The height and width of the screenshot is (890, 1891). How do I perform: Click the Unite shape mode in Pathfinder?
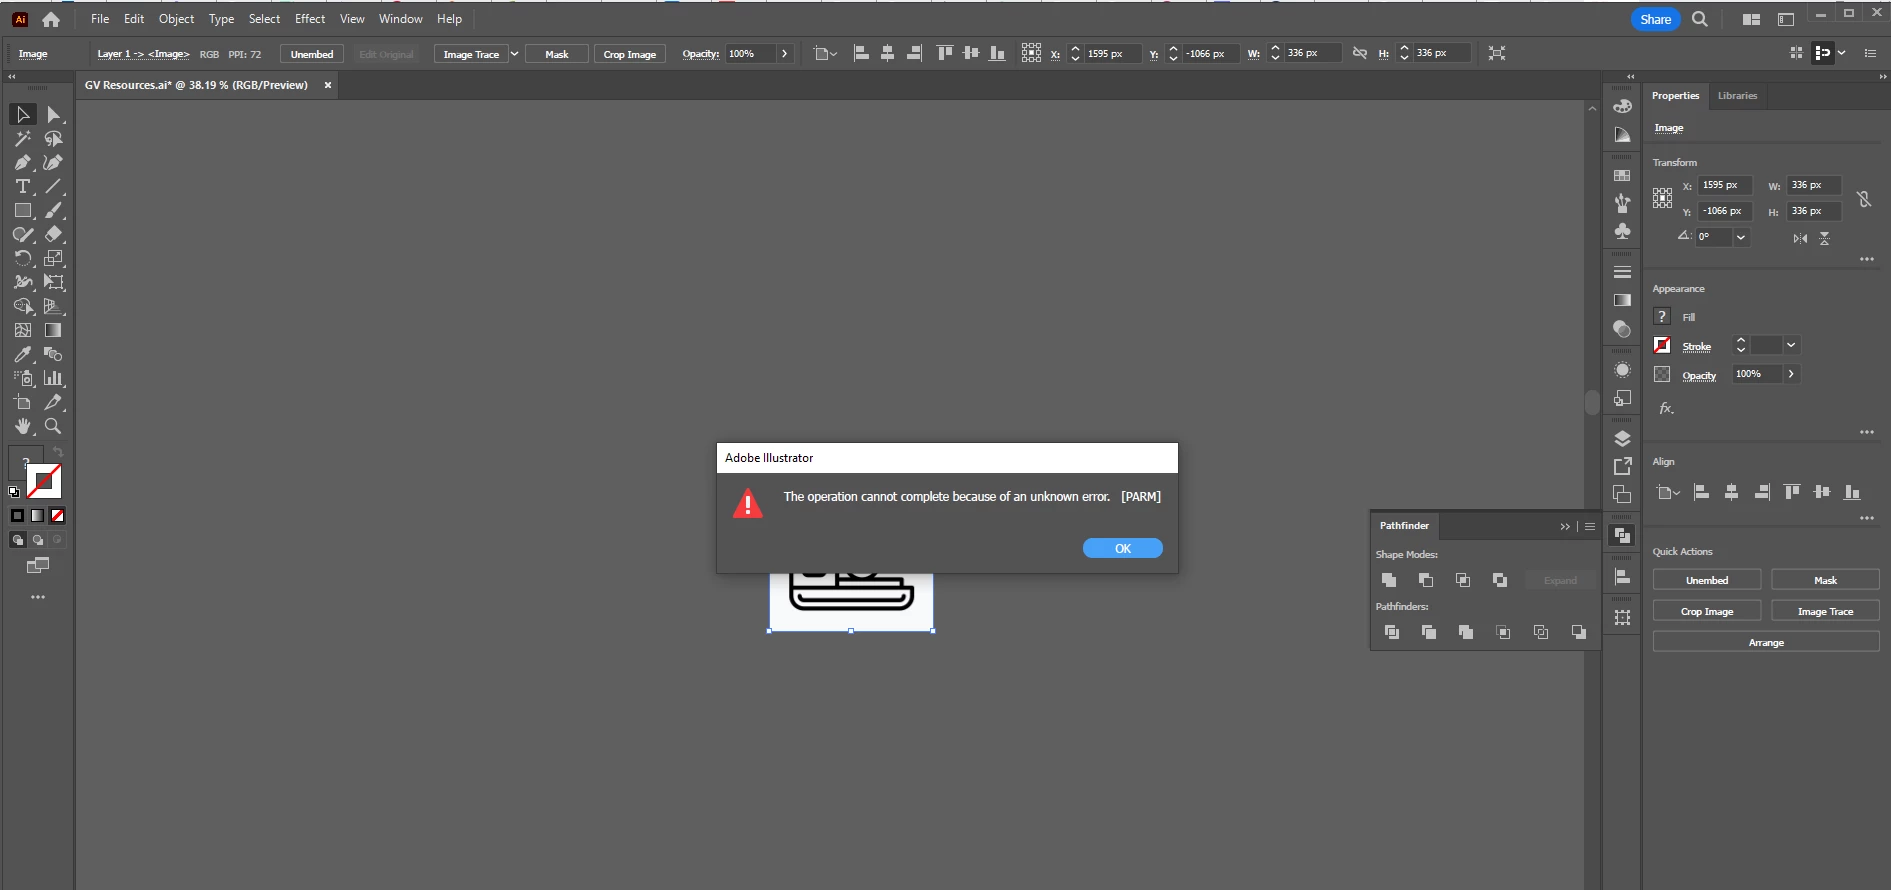point(1389,580)
